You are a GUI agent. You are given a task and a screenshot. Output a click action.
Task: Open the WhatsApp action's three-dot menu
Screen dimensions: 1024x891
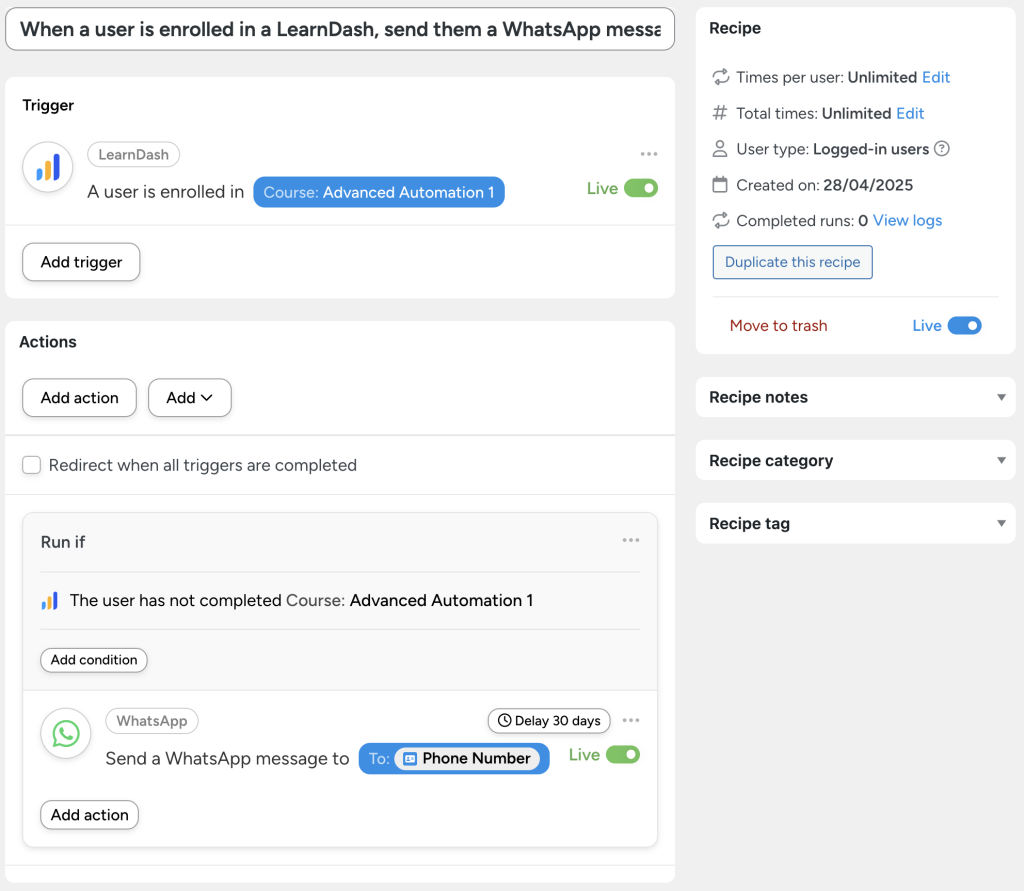pyautogui.click(x=631, y=720)
